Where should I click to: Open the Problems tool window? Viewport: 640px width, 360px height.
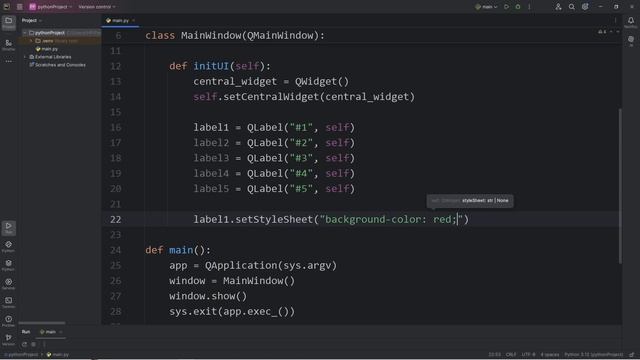coord(9,321)
